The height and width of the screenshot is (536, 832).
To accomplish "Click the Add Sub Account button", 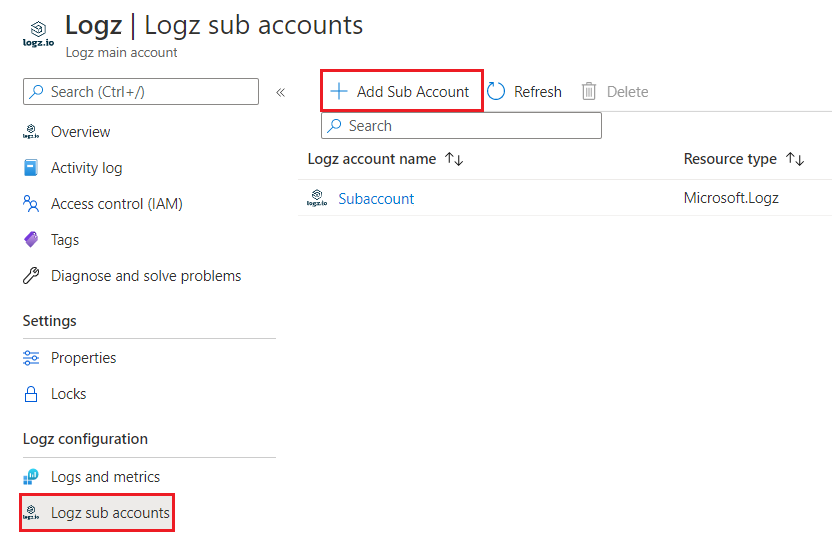I will coord(402,91).
